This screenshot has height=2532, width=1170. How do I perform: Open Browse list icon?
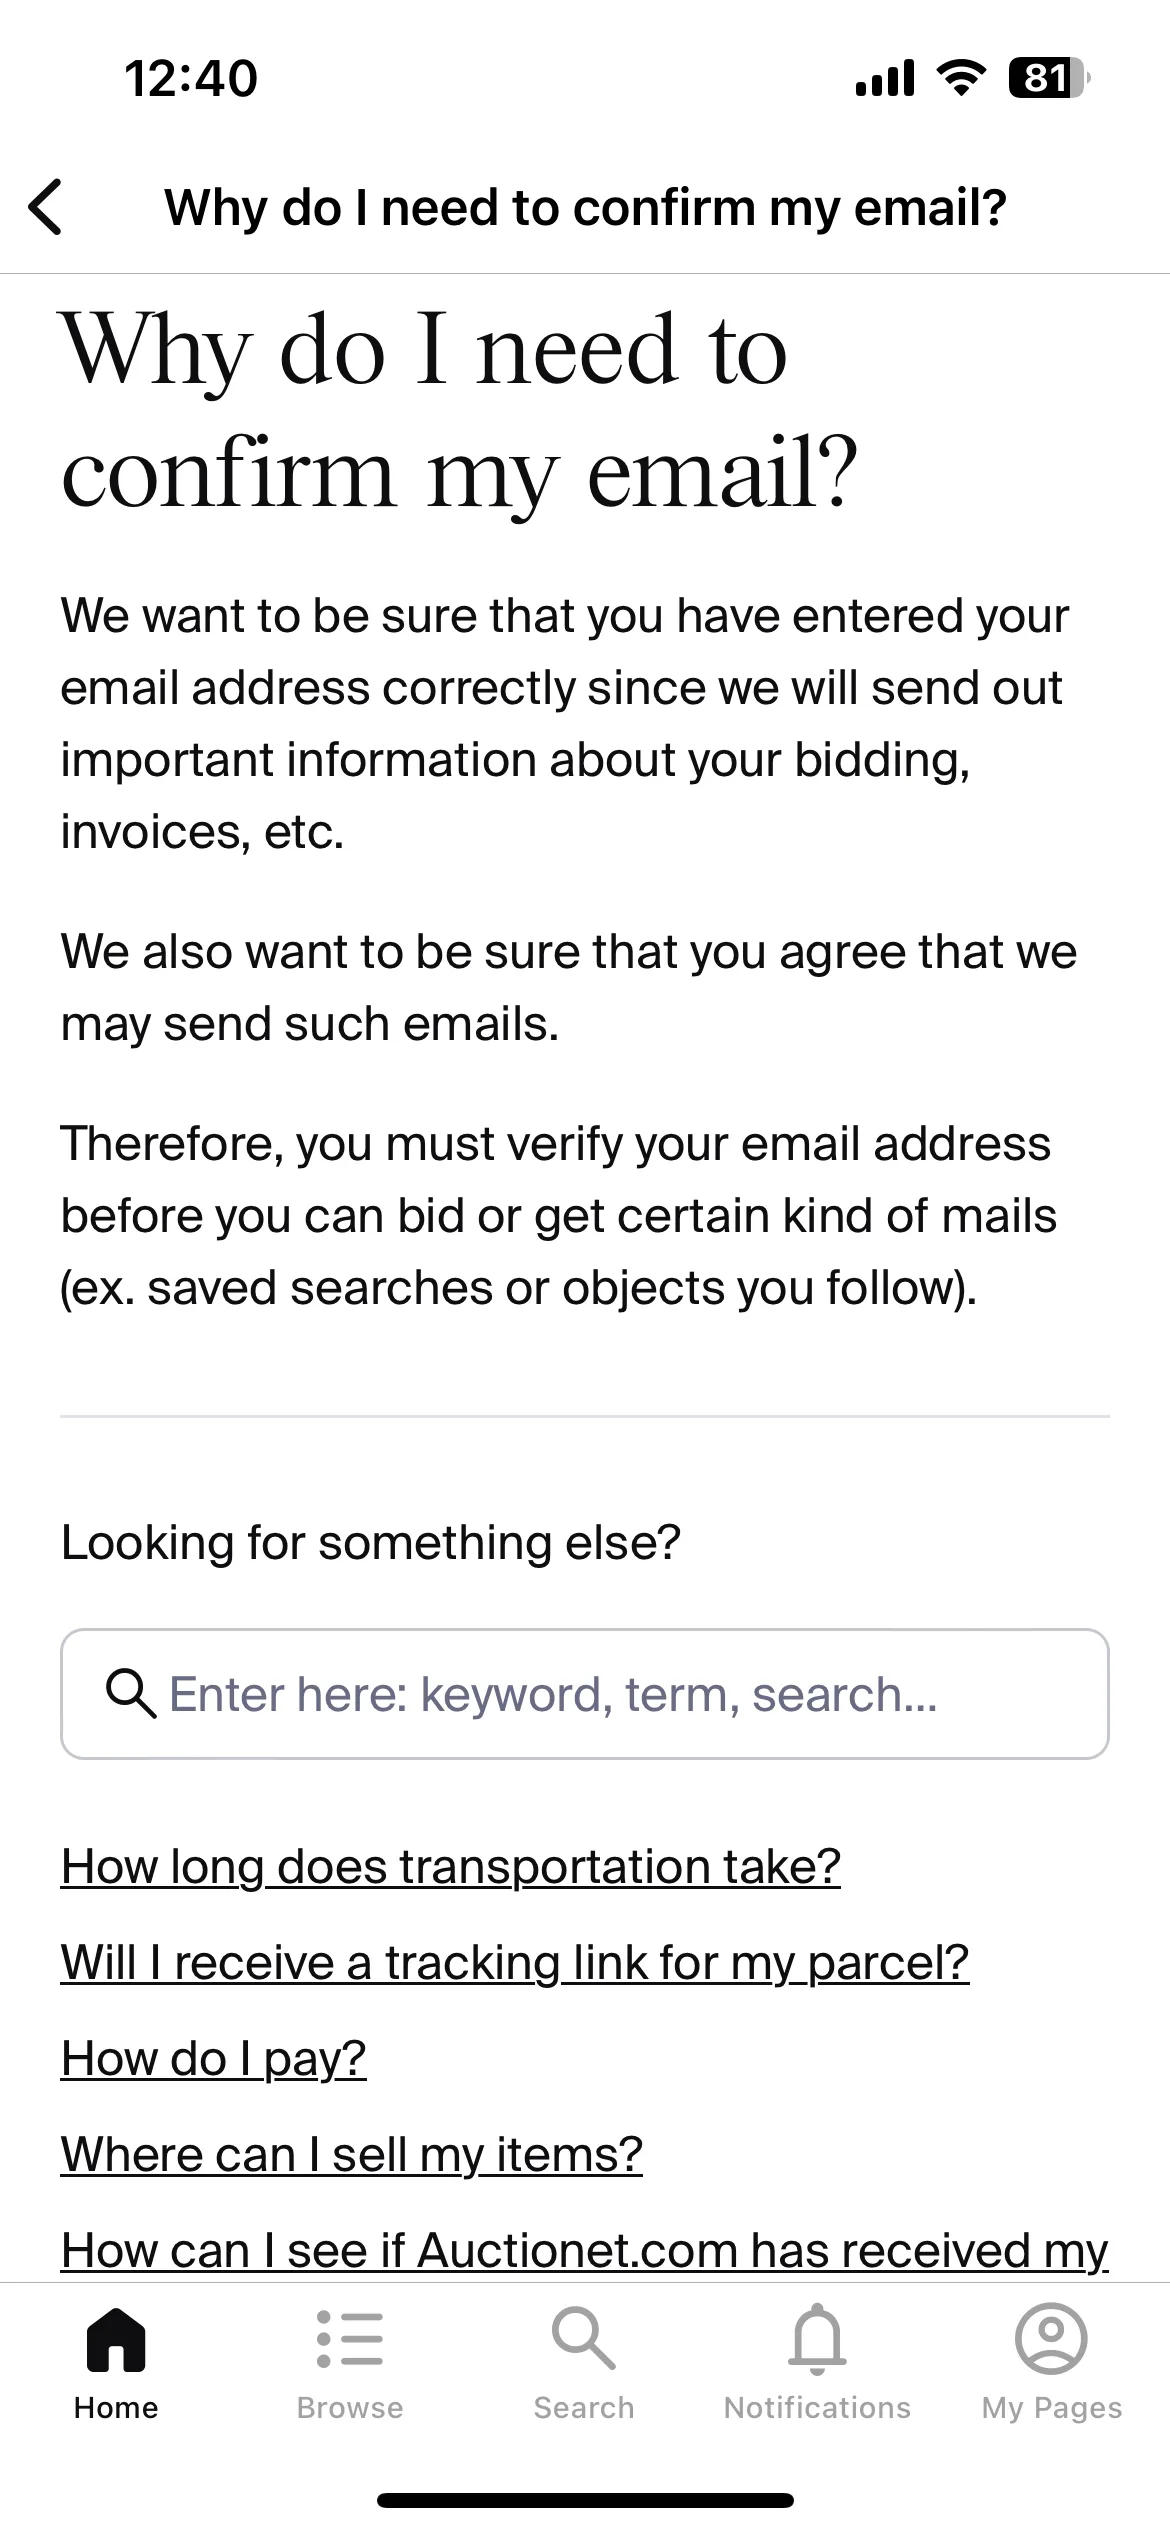click(350, 2338)
